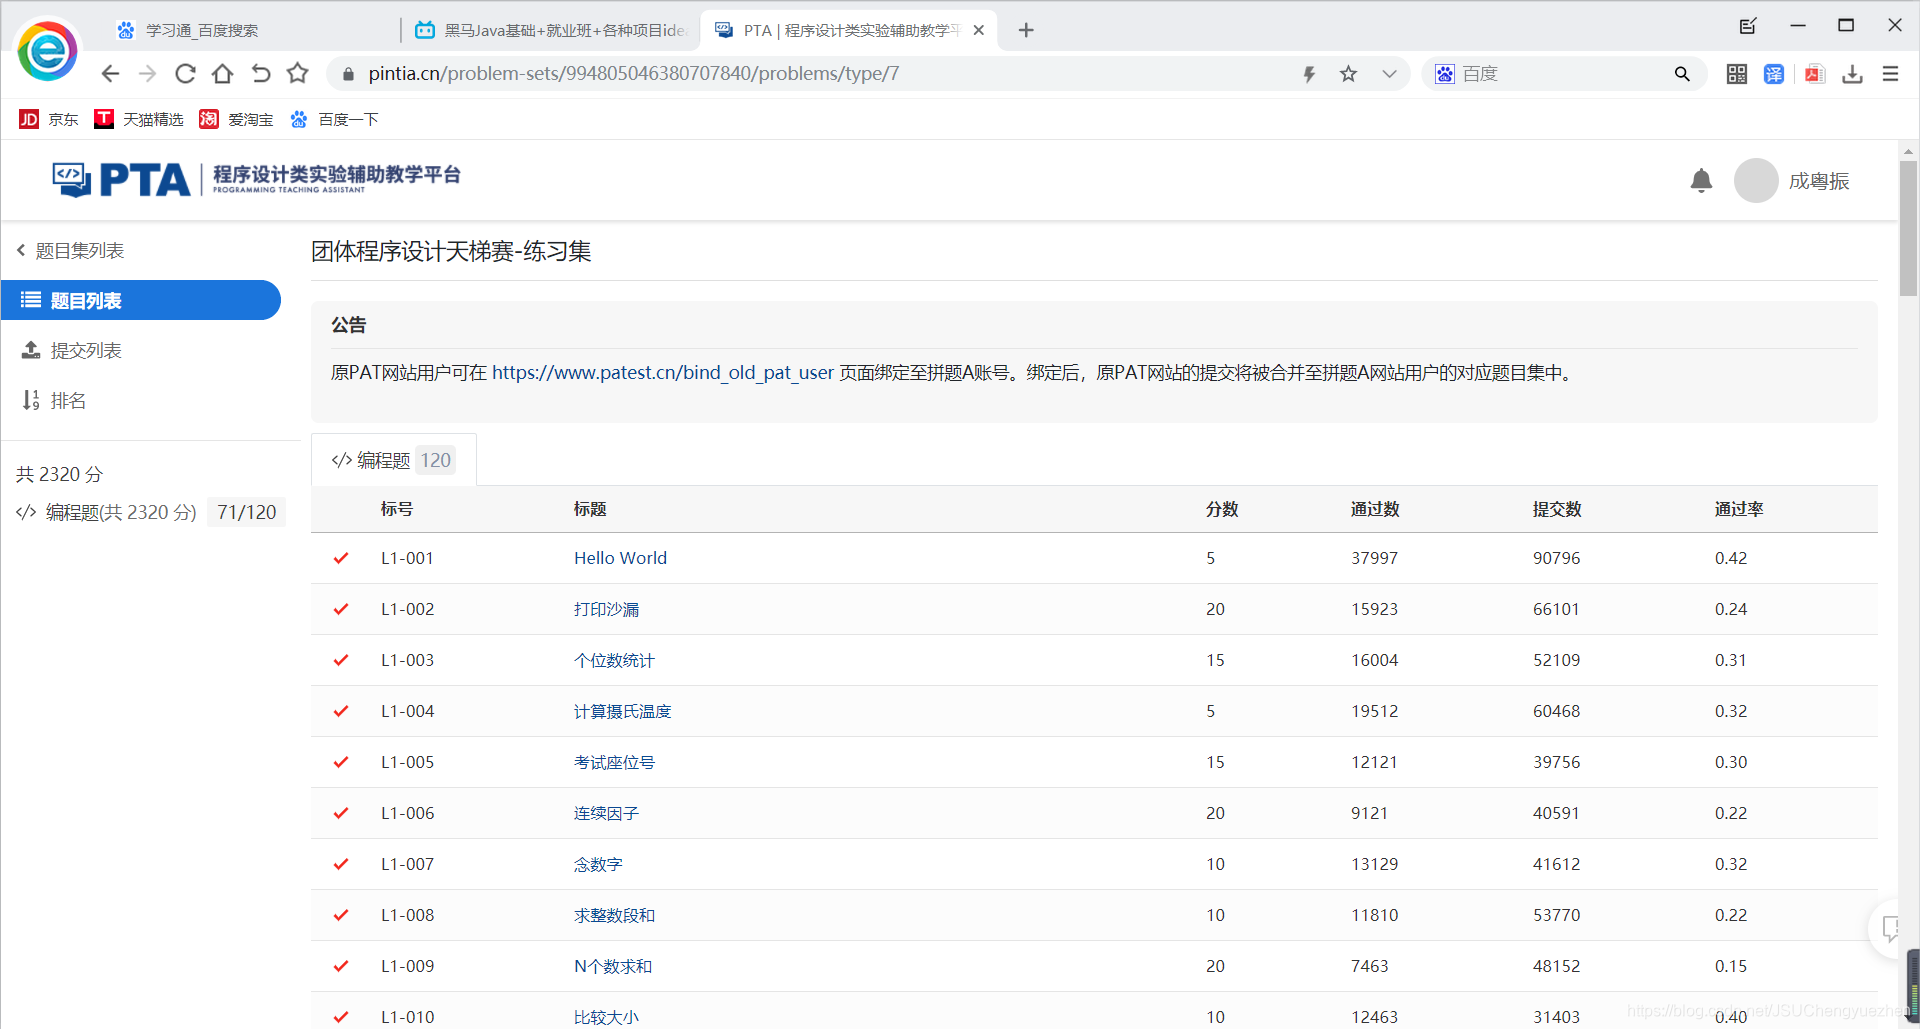Expand the address bar dropdown chevron
Screen dimensions: 1920x1029
coord(1389,74)
